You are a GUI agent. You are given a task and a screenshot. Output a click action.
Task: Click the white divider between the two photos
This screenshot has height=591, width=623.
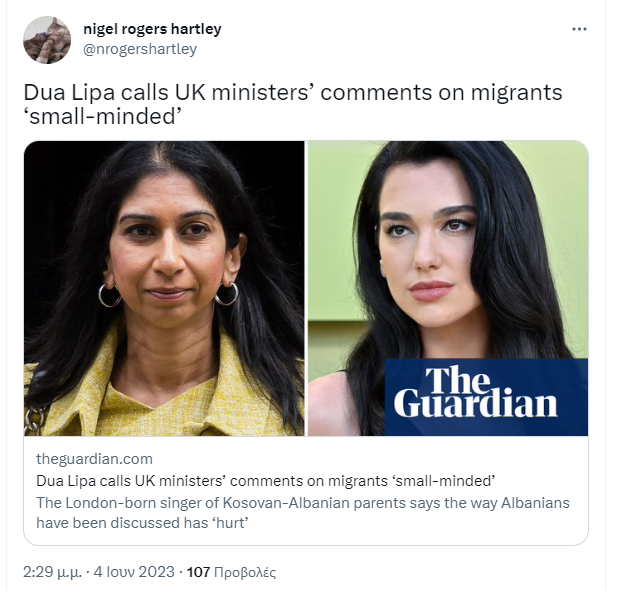[306, 288]
